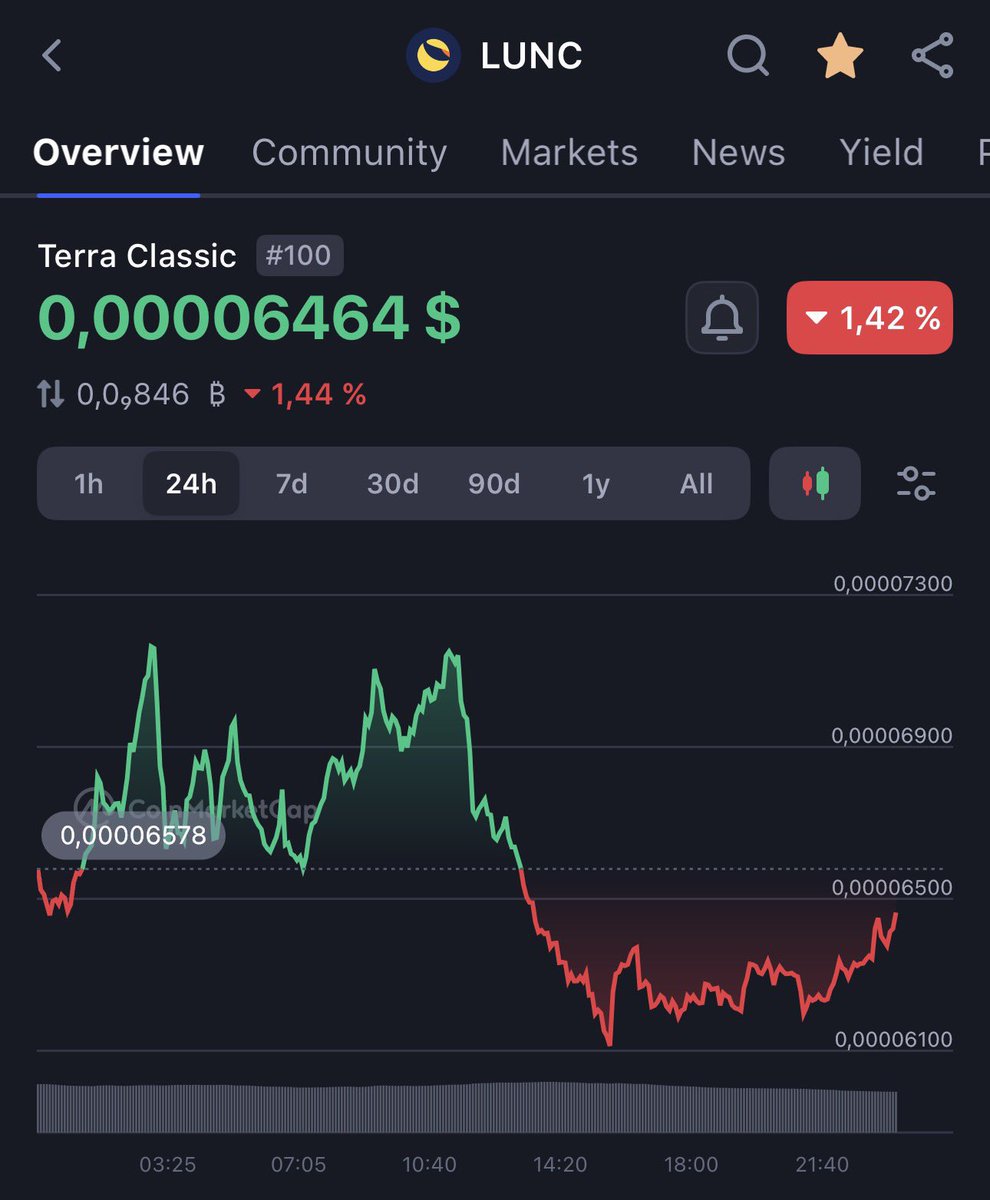990x1200 pixels.
Task: Tap the 03:25 time label
Action: pyautogui.click(x=167, y=1165)
